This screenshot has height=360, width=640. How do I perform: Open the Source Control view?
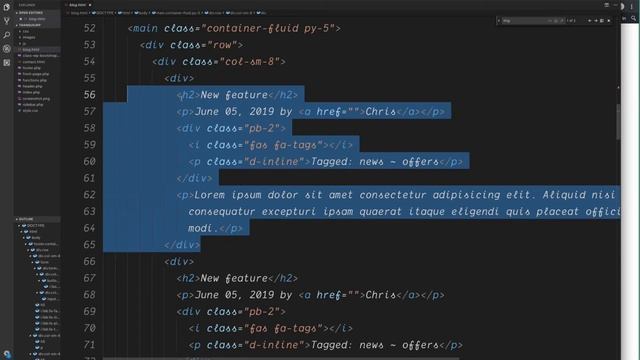click(7, 21)
